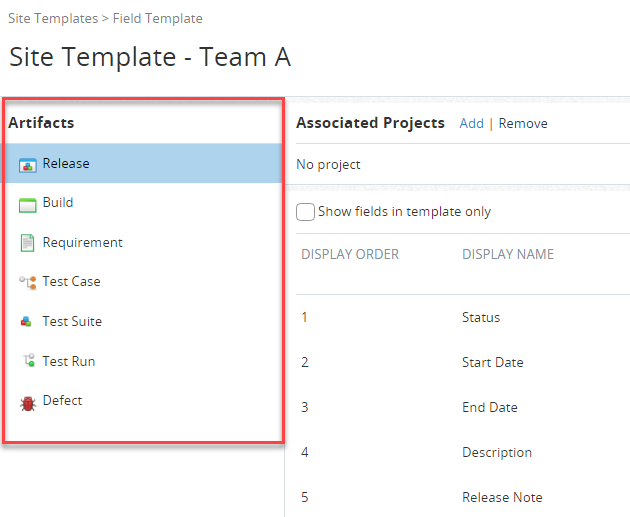Click the Test Run icon
Image resolution: width=630 pixels, height=517 pixels.
[x=27, y=361]
